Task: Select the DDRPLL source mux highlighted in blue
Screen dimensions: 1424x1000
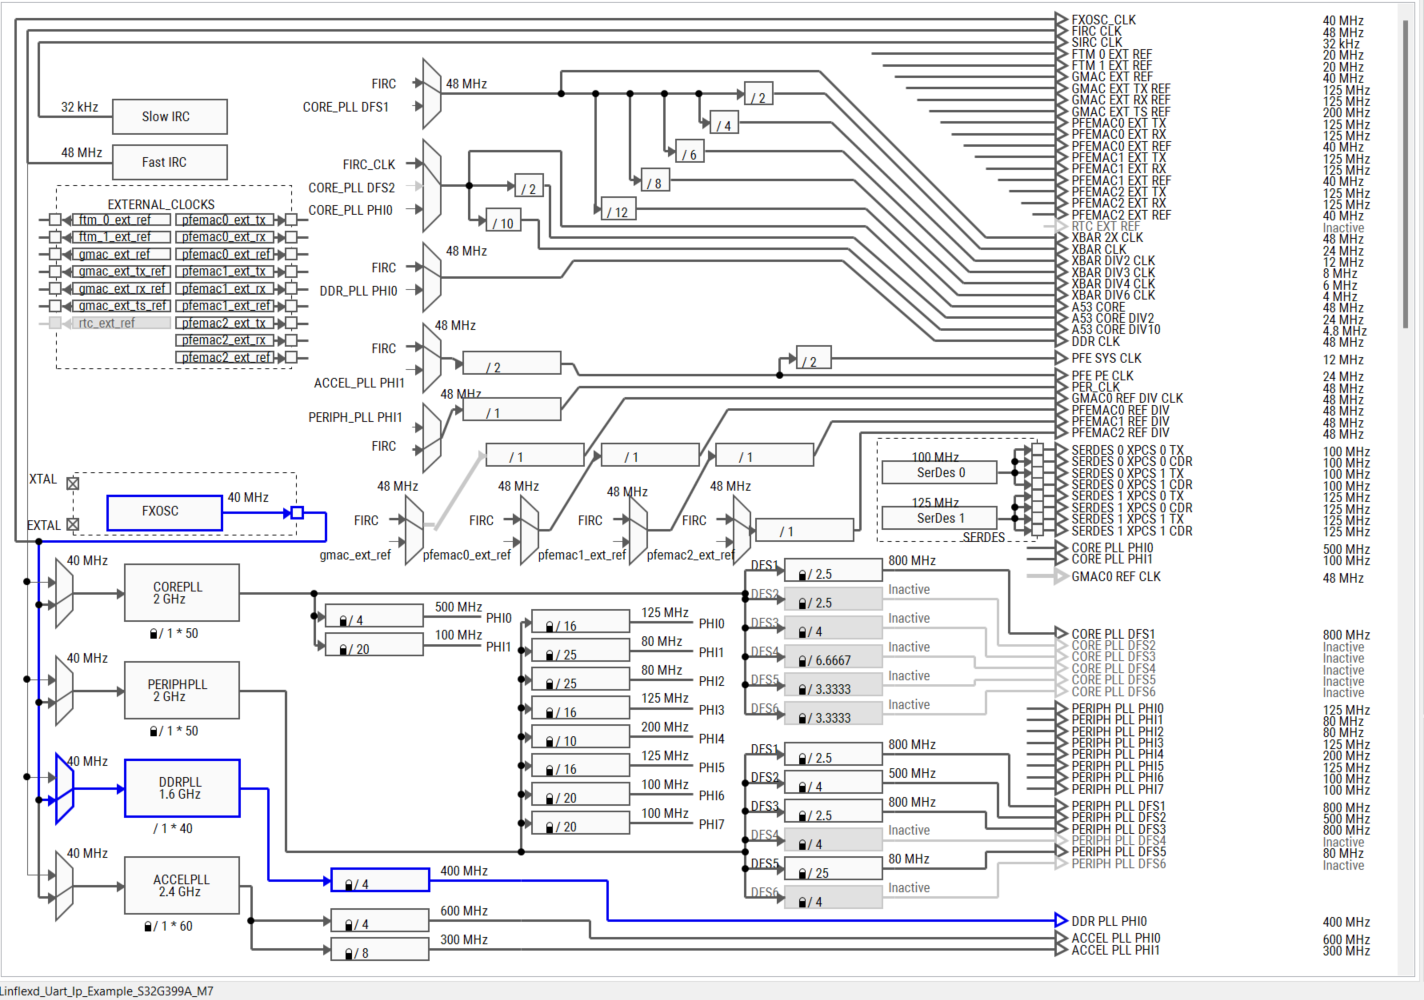Action: click(x=65, y=788)
